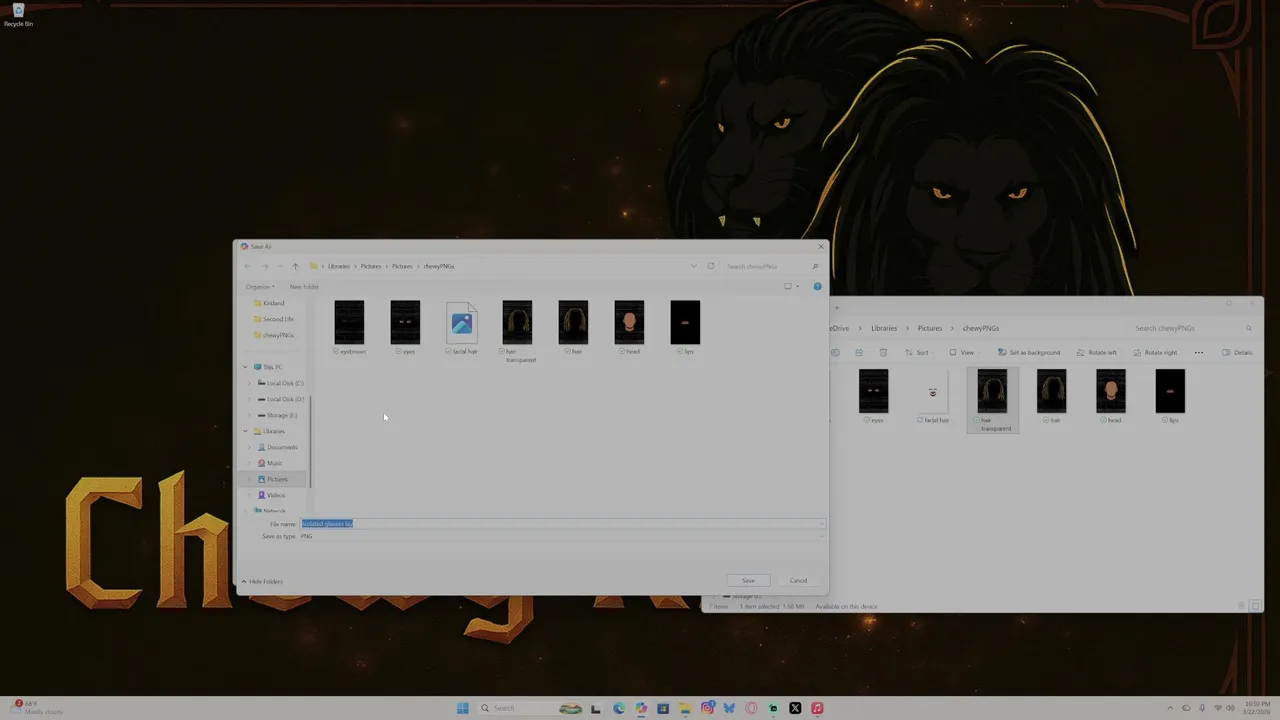The width and height of the screenshot is (1280, 720).
Task: Click the Save As search magnifier icon
Action: point(815,266)
